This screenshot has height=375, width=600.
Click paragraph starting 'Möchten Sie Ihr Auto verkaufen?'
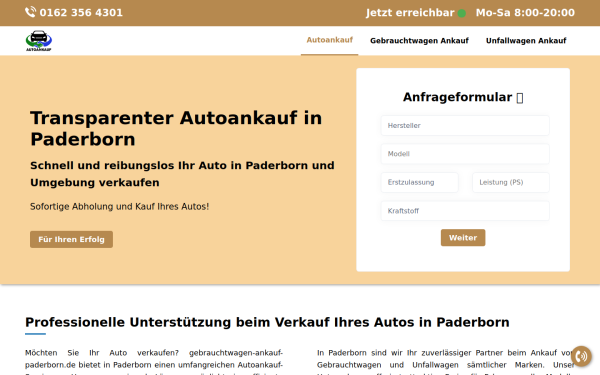tap(154, 363)
